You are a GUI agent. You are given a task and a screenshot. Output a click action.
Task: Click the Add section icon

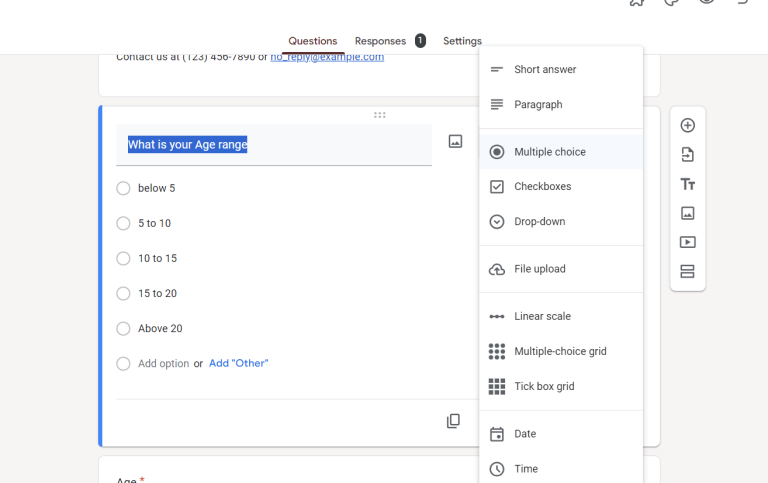[687, 271]
